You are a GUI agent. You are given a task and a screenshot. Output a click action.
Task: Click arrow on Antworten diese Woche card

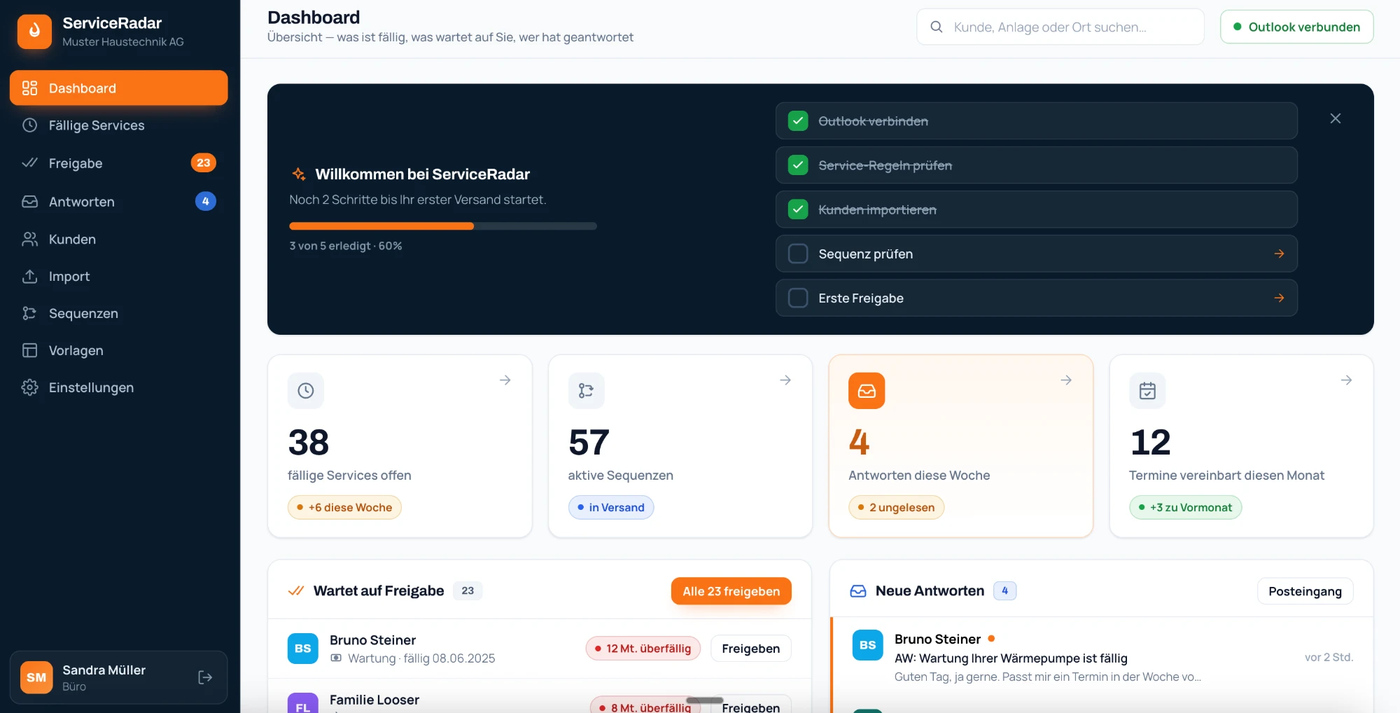(x=1066, y=380)
